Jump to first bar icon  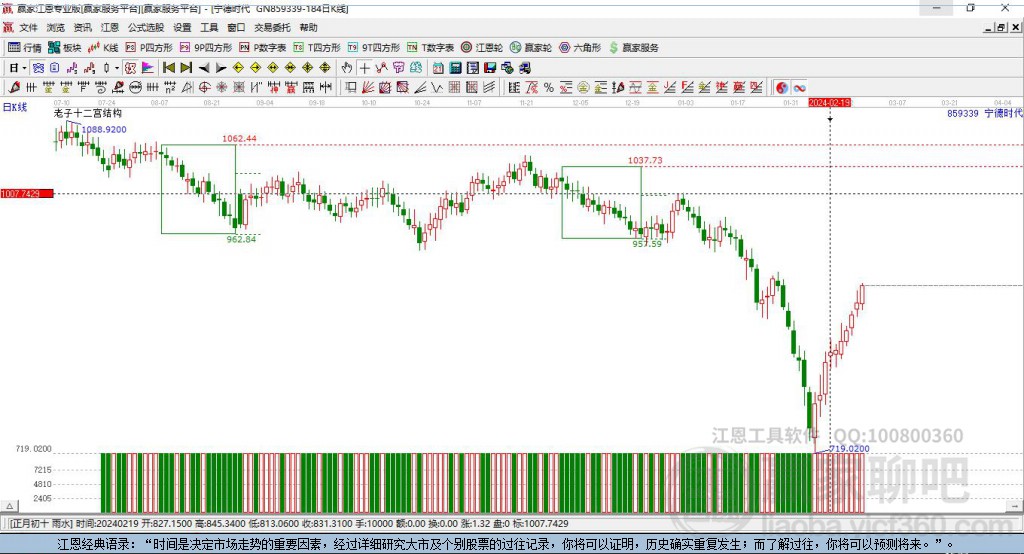tap(168, 68)
